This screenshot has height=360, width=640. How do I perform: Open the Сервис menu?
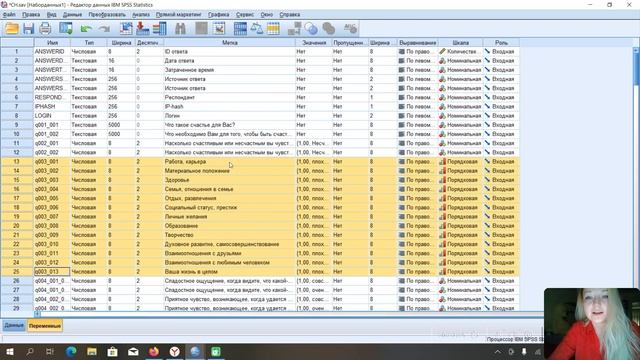(x=245, y=14)
